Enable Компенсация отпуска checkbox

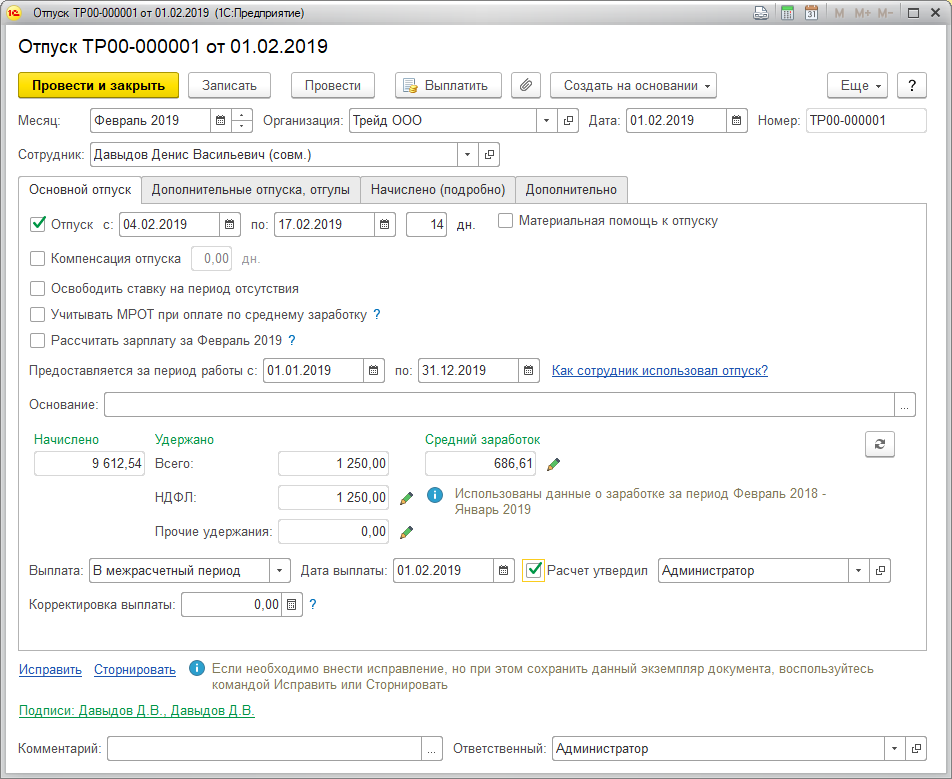[x=38, y=259]
